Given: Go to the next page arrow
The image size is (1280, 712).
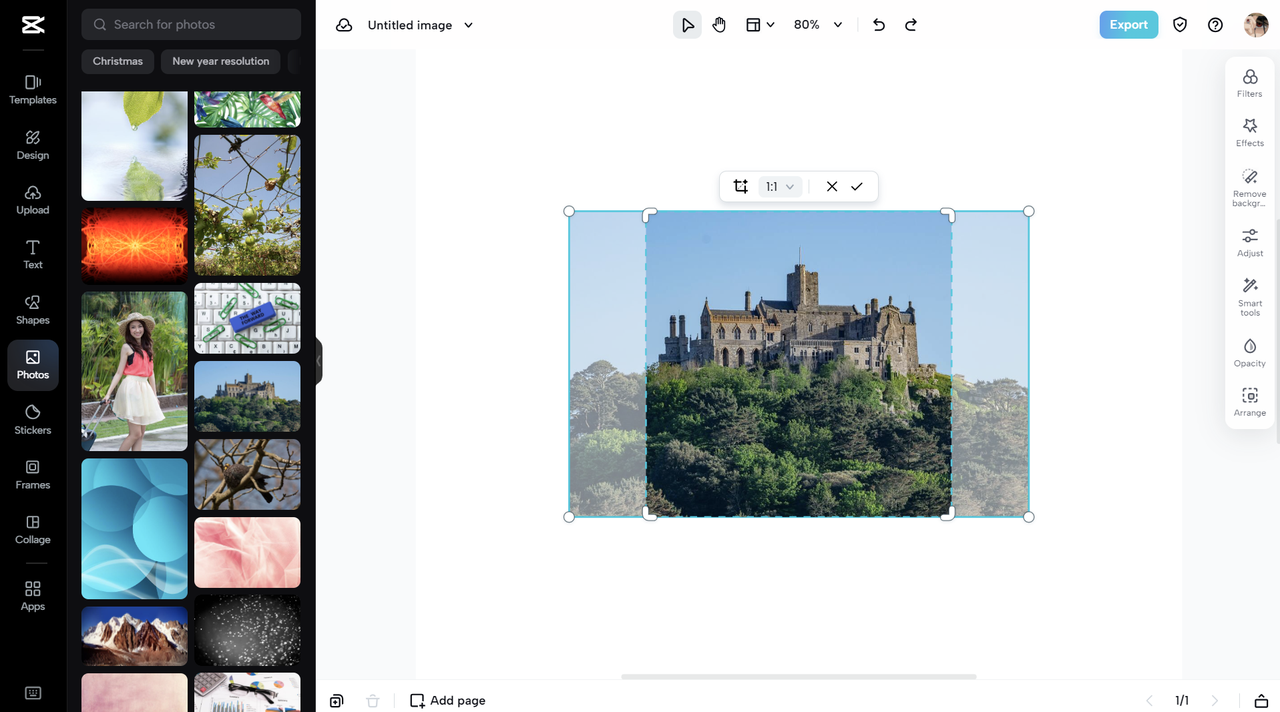Looking at the screenshot, I should (x=1215, y=701).
